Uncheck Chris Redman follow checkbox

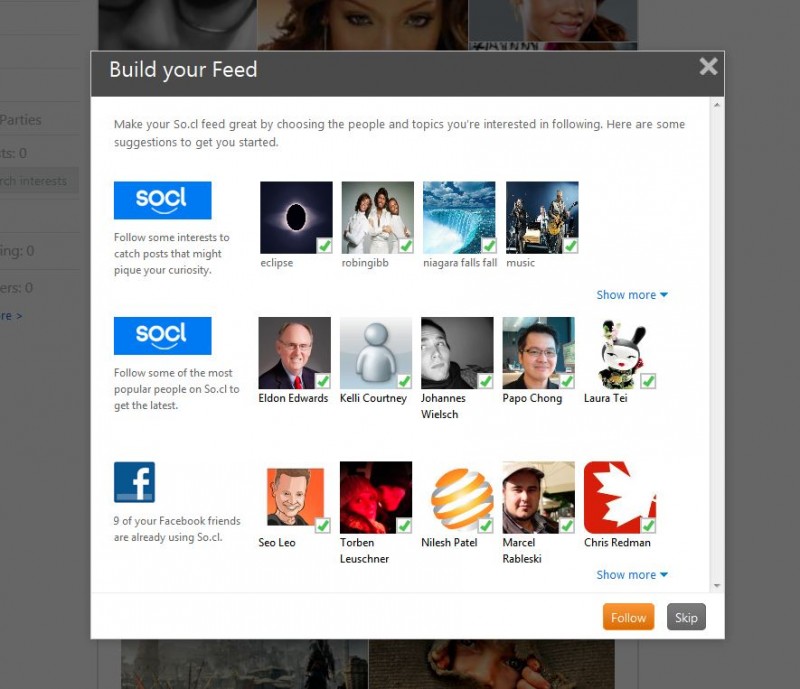(x=648, y=525)
